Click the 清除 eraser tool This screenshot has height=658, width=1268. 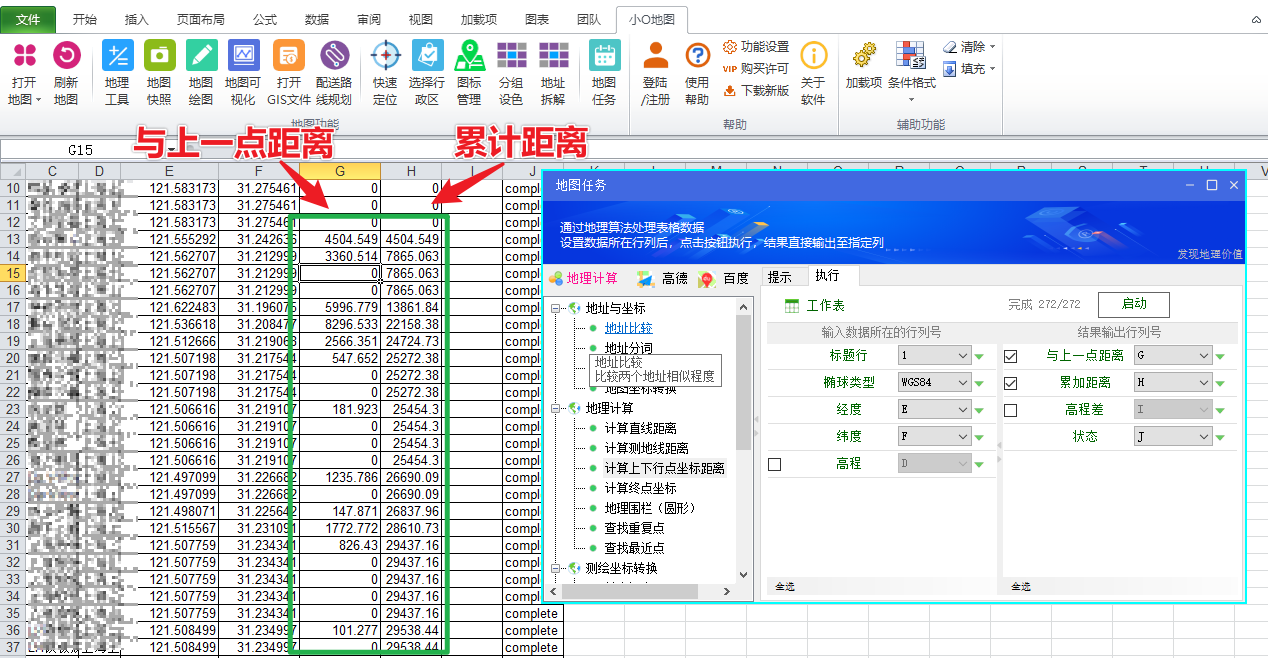tap(968, 47)
